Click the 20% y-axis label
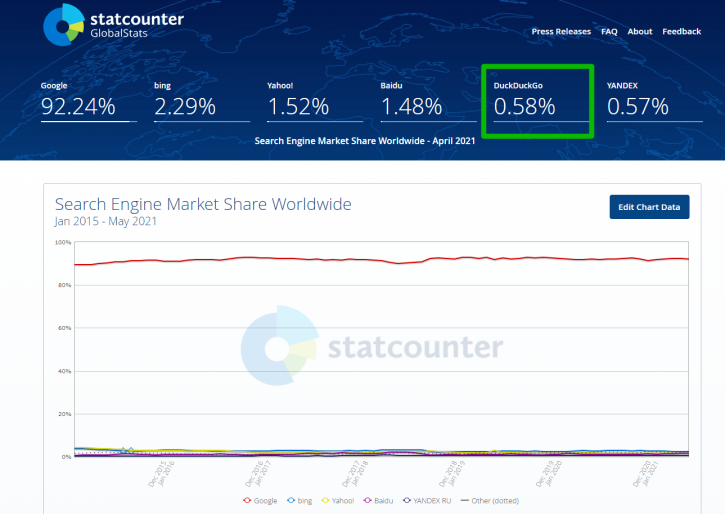This screenshot has width=725, height=514. point(64,414)
